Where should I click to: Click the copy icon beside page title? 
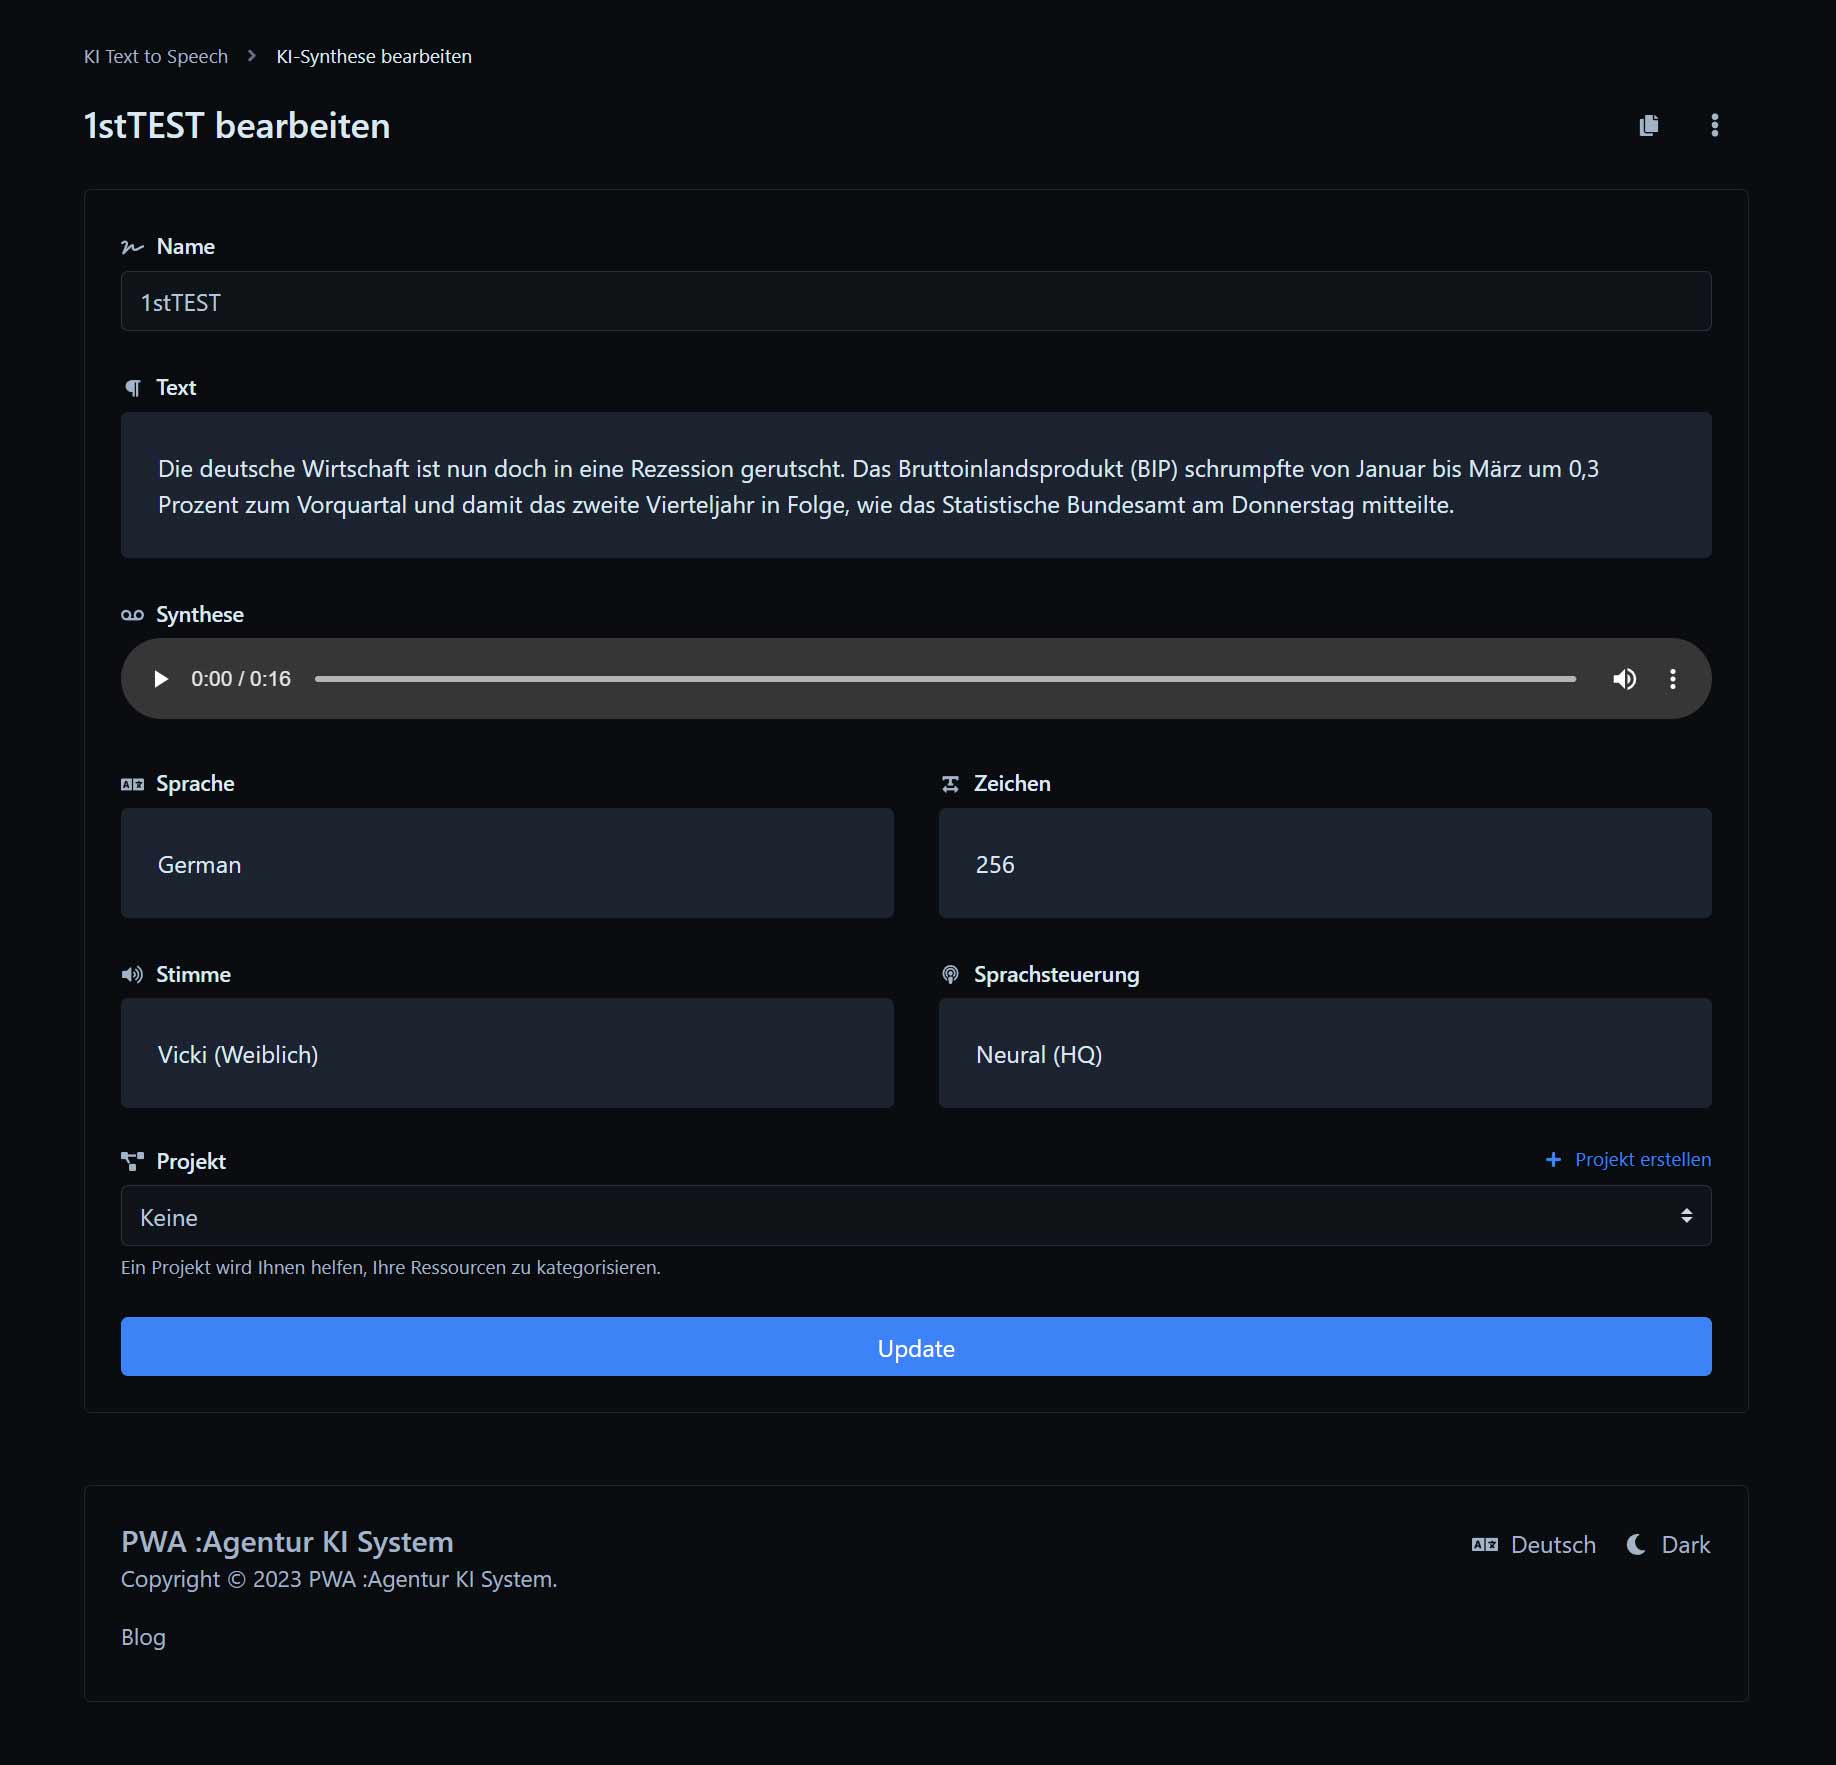(x=1649, y=125)
